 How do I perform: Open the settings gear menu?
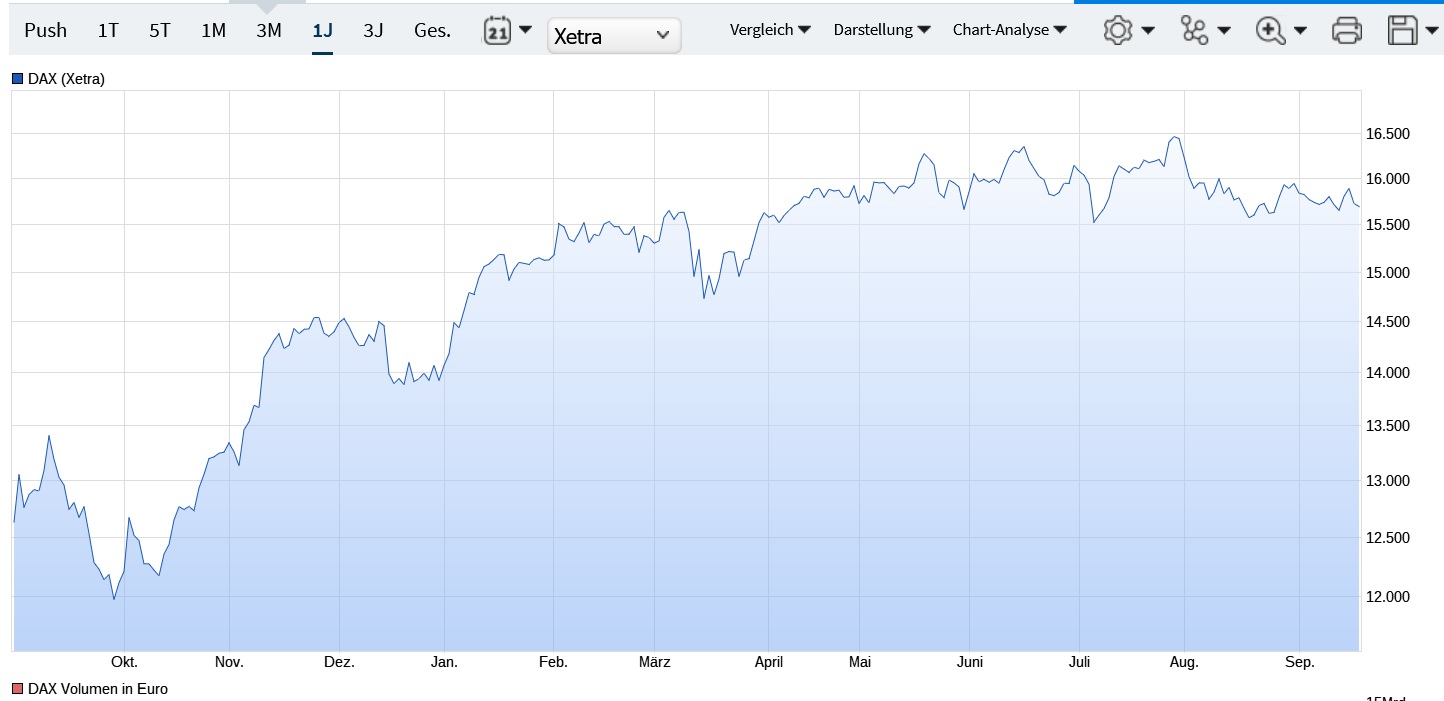(1129, 30)
